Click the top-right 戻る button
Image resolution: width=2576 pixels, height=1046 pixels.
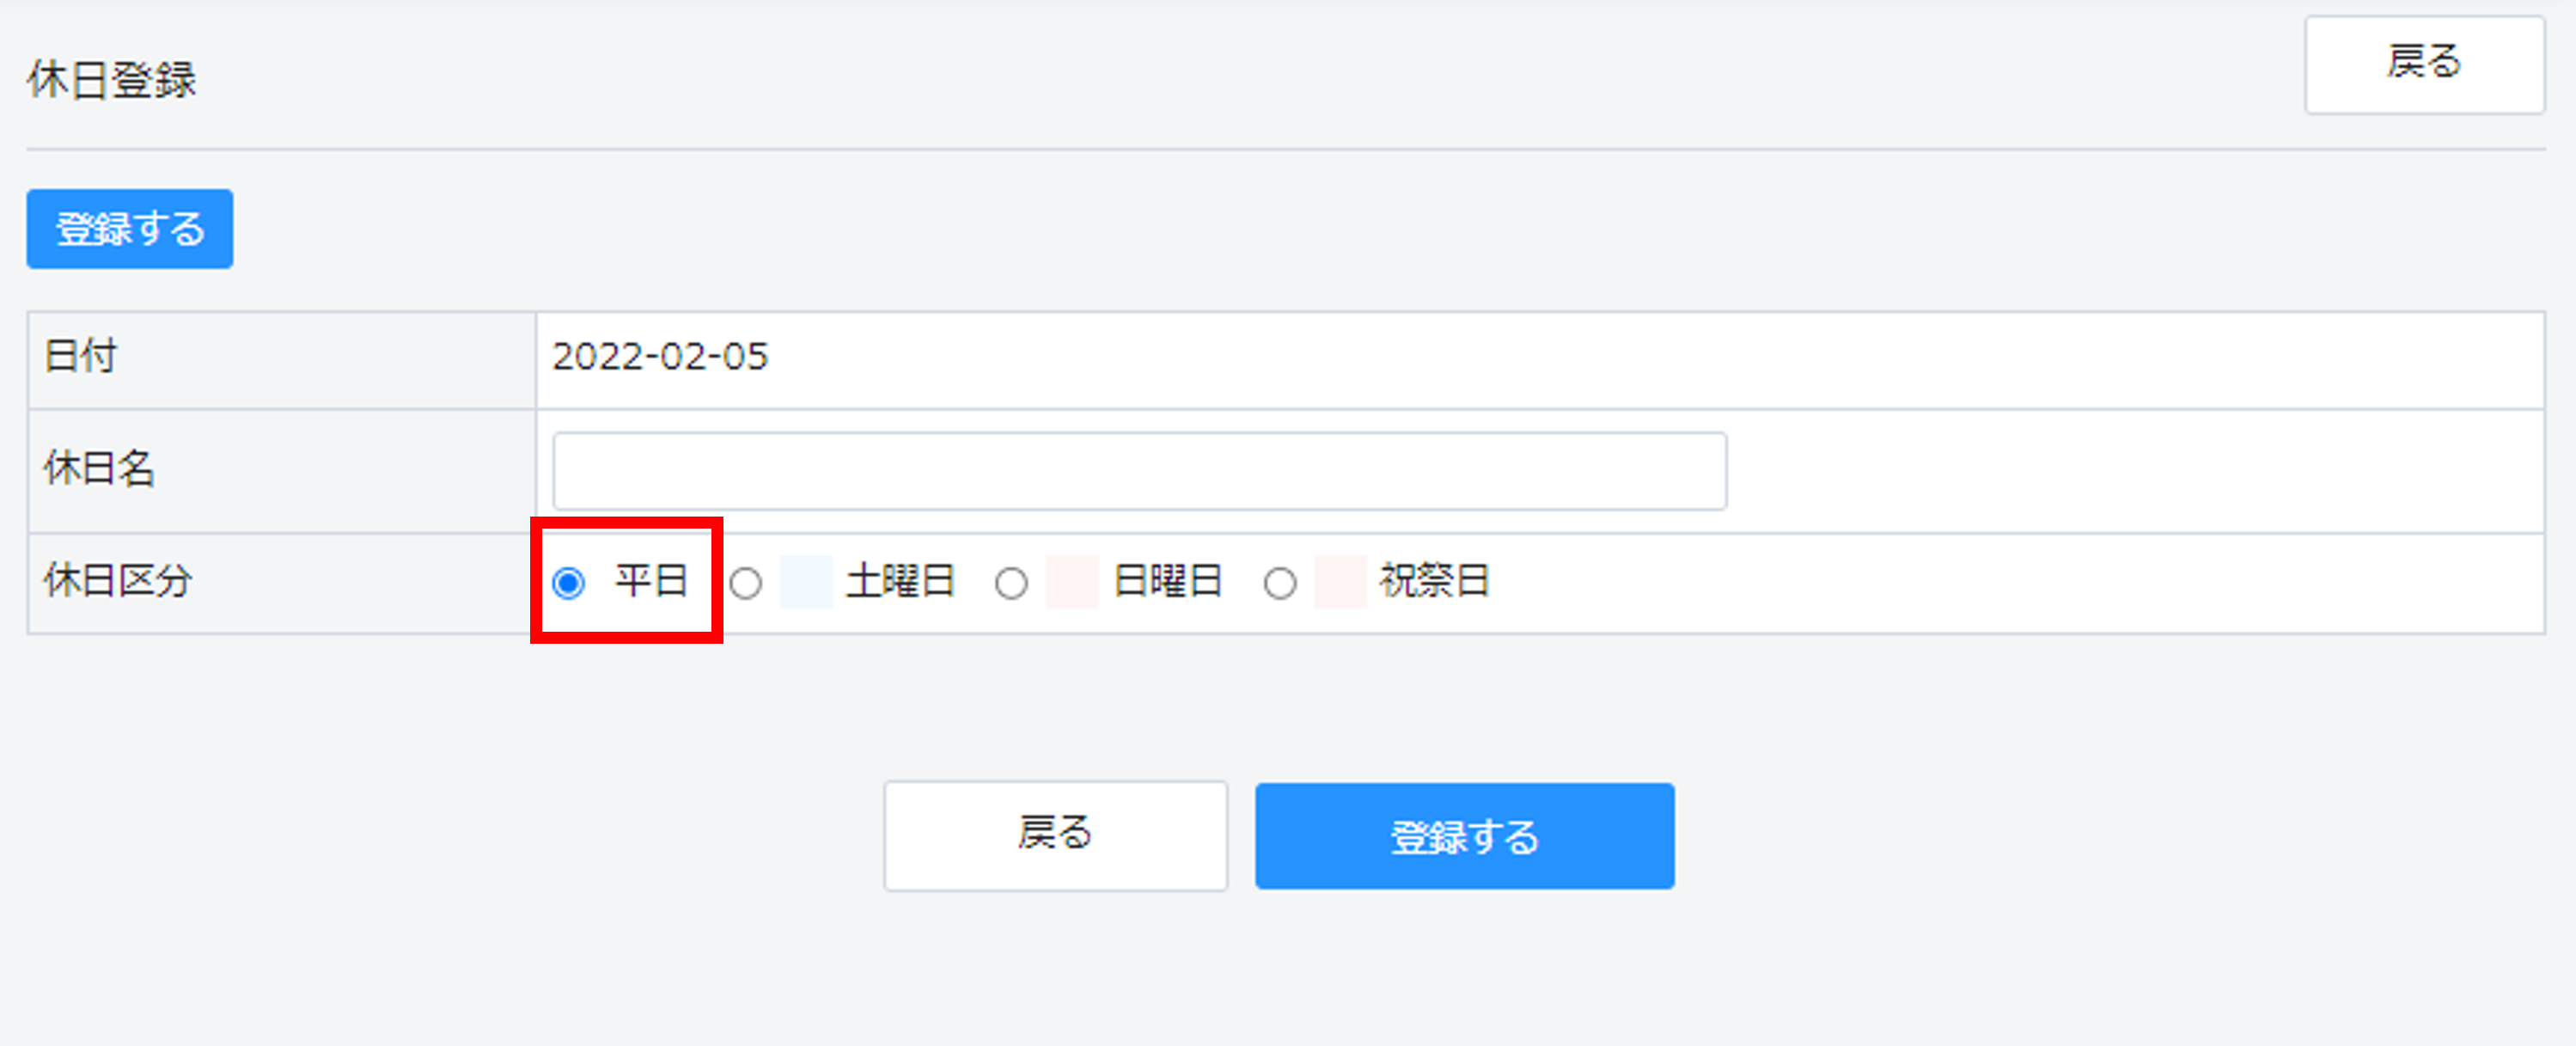[2424, 65]
